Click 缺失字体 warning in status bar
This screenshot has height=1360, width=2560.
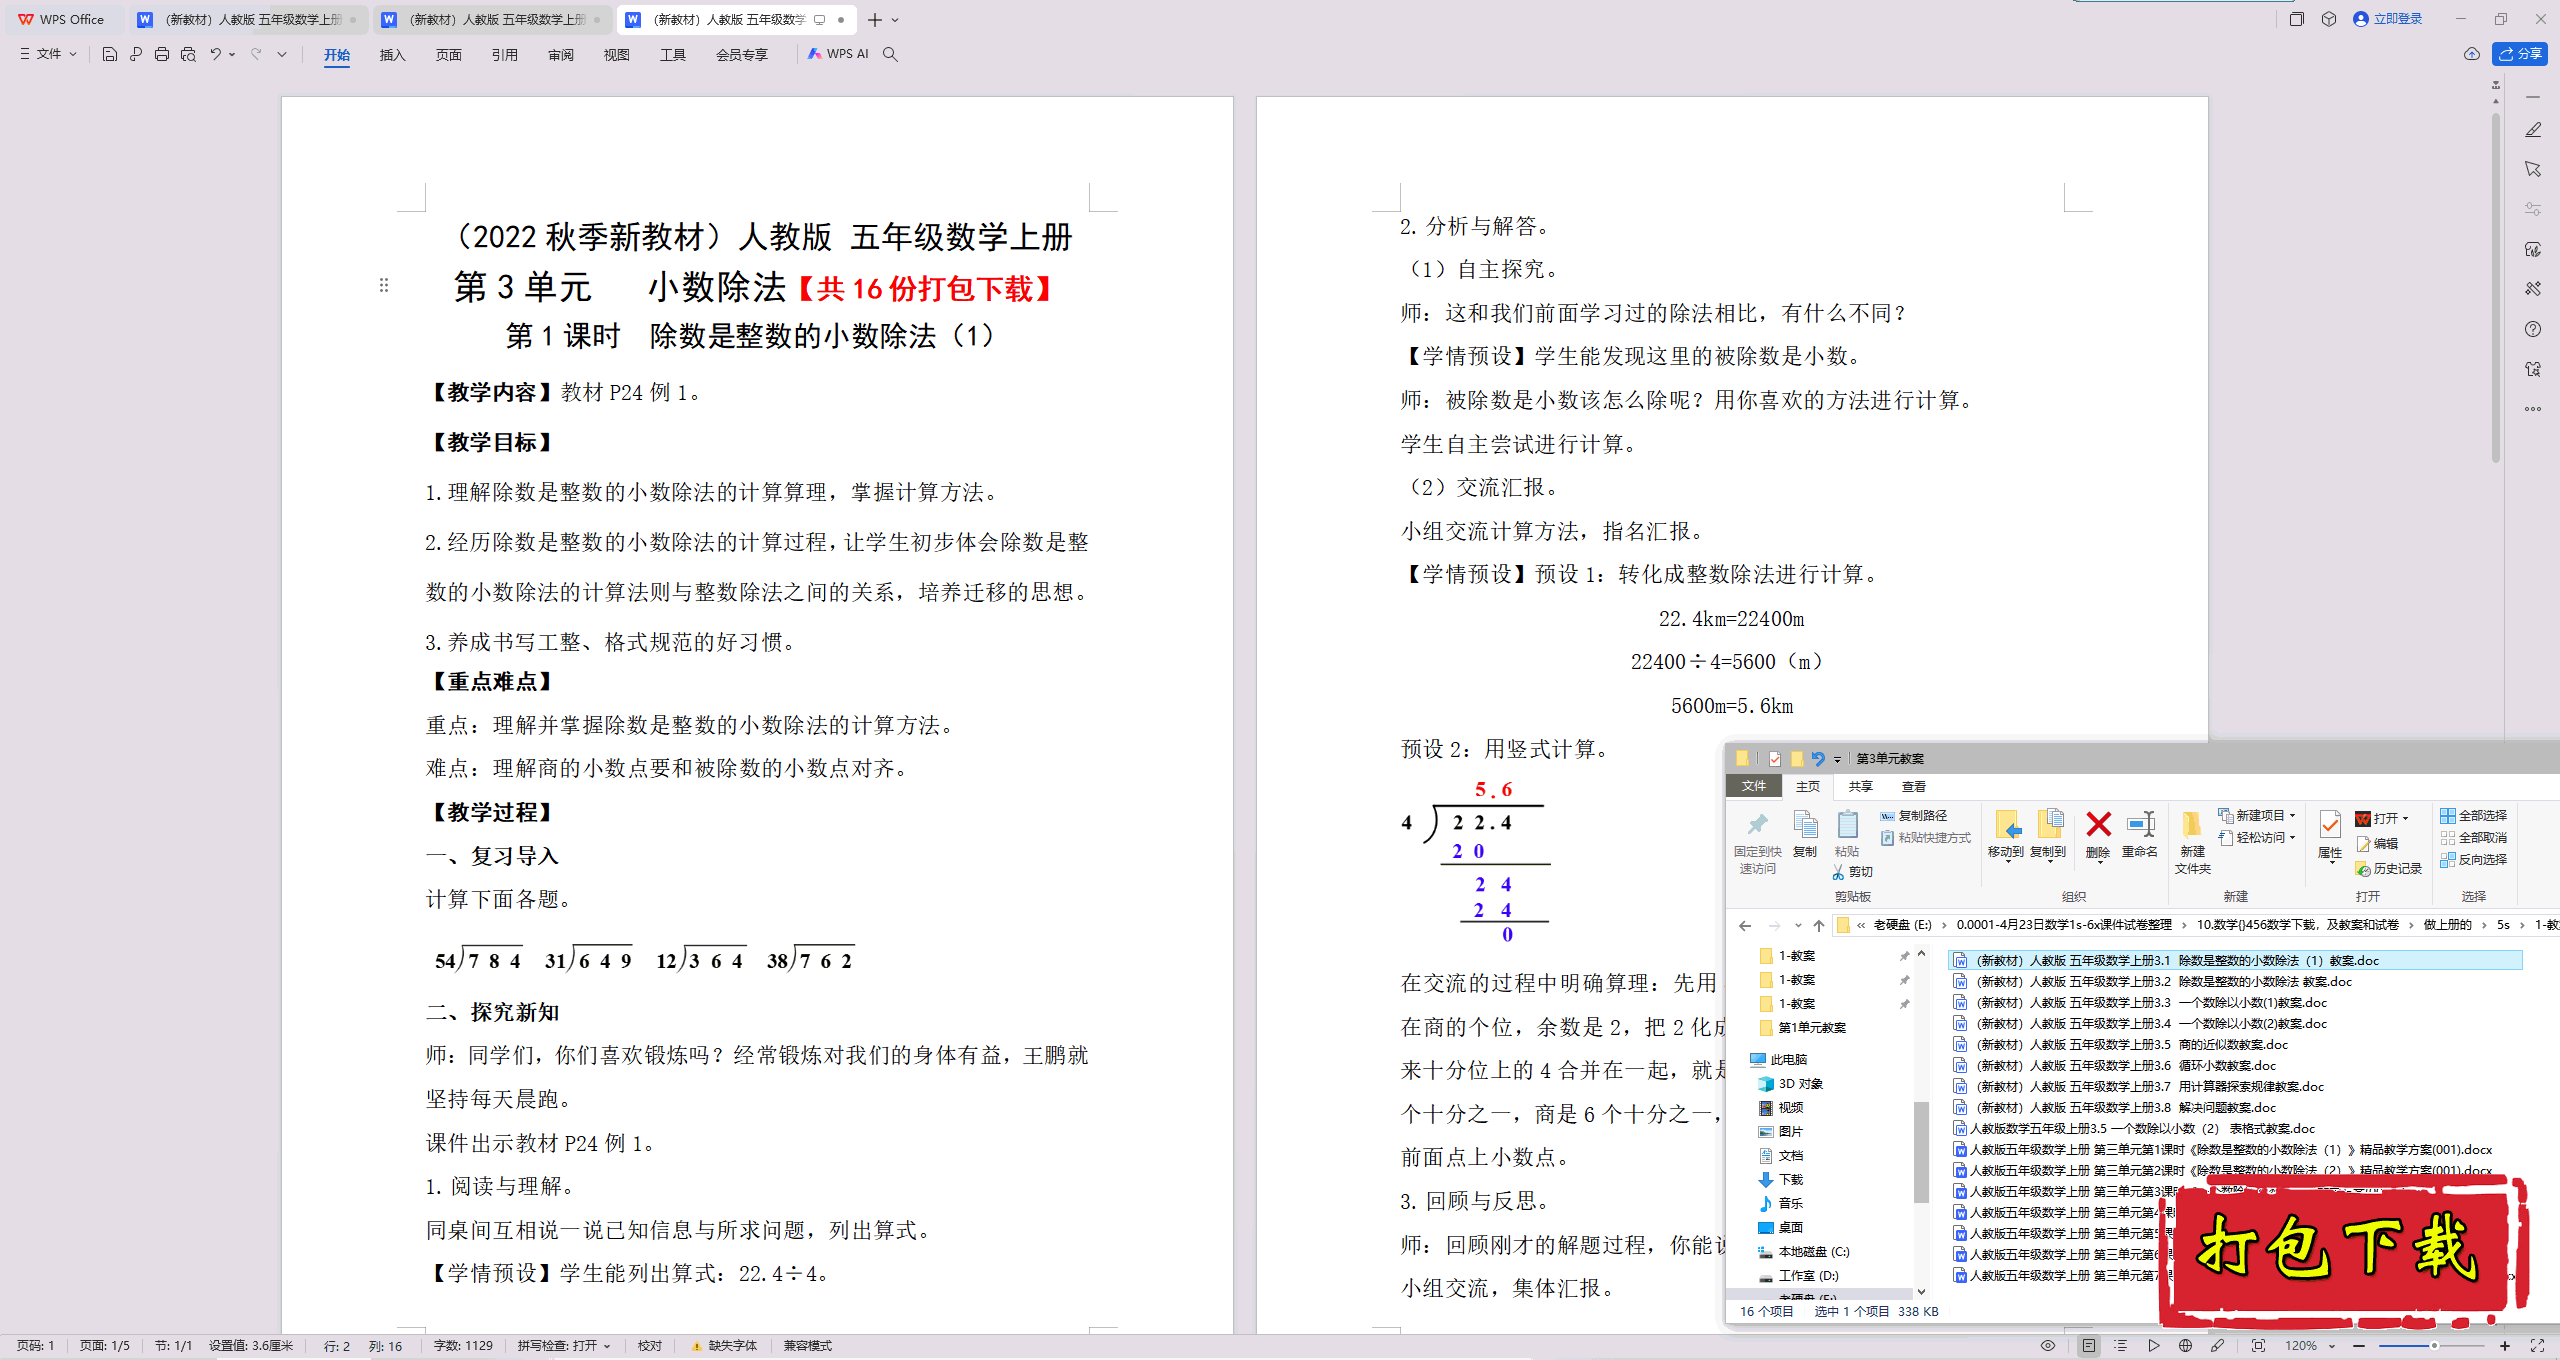coord(724,1346)
